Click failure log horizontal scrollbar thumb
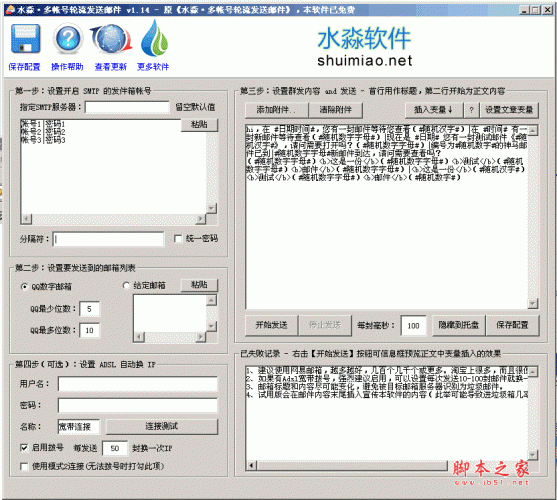 pyautogui.click(x=352, y=465)
